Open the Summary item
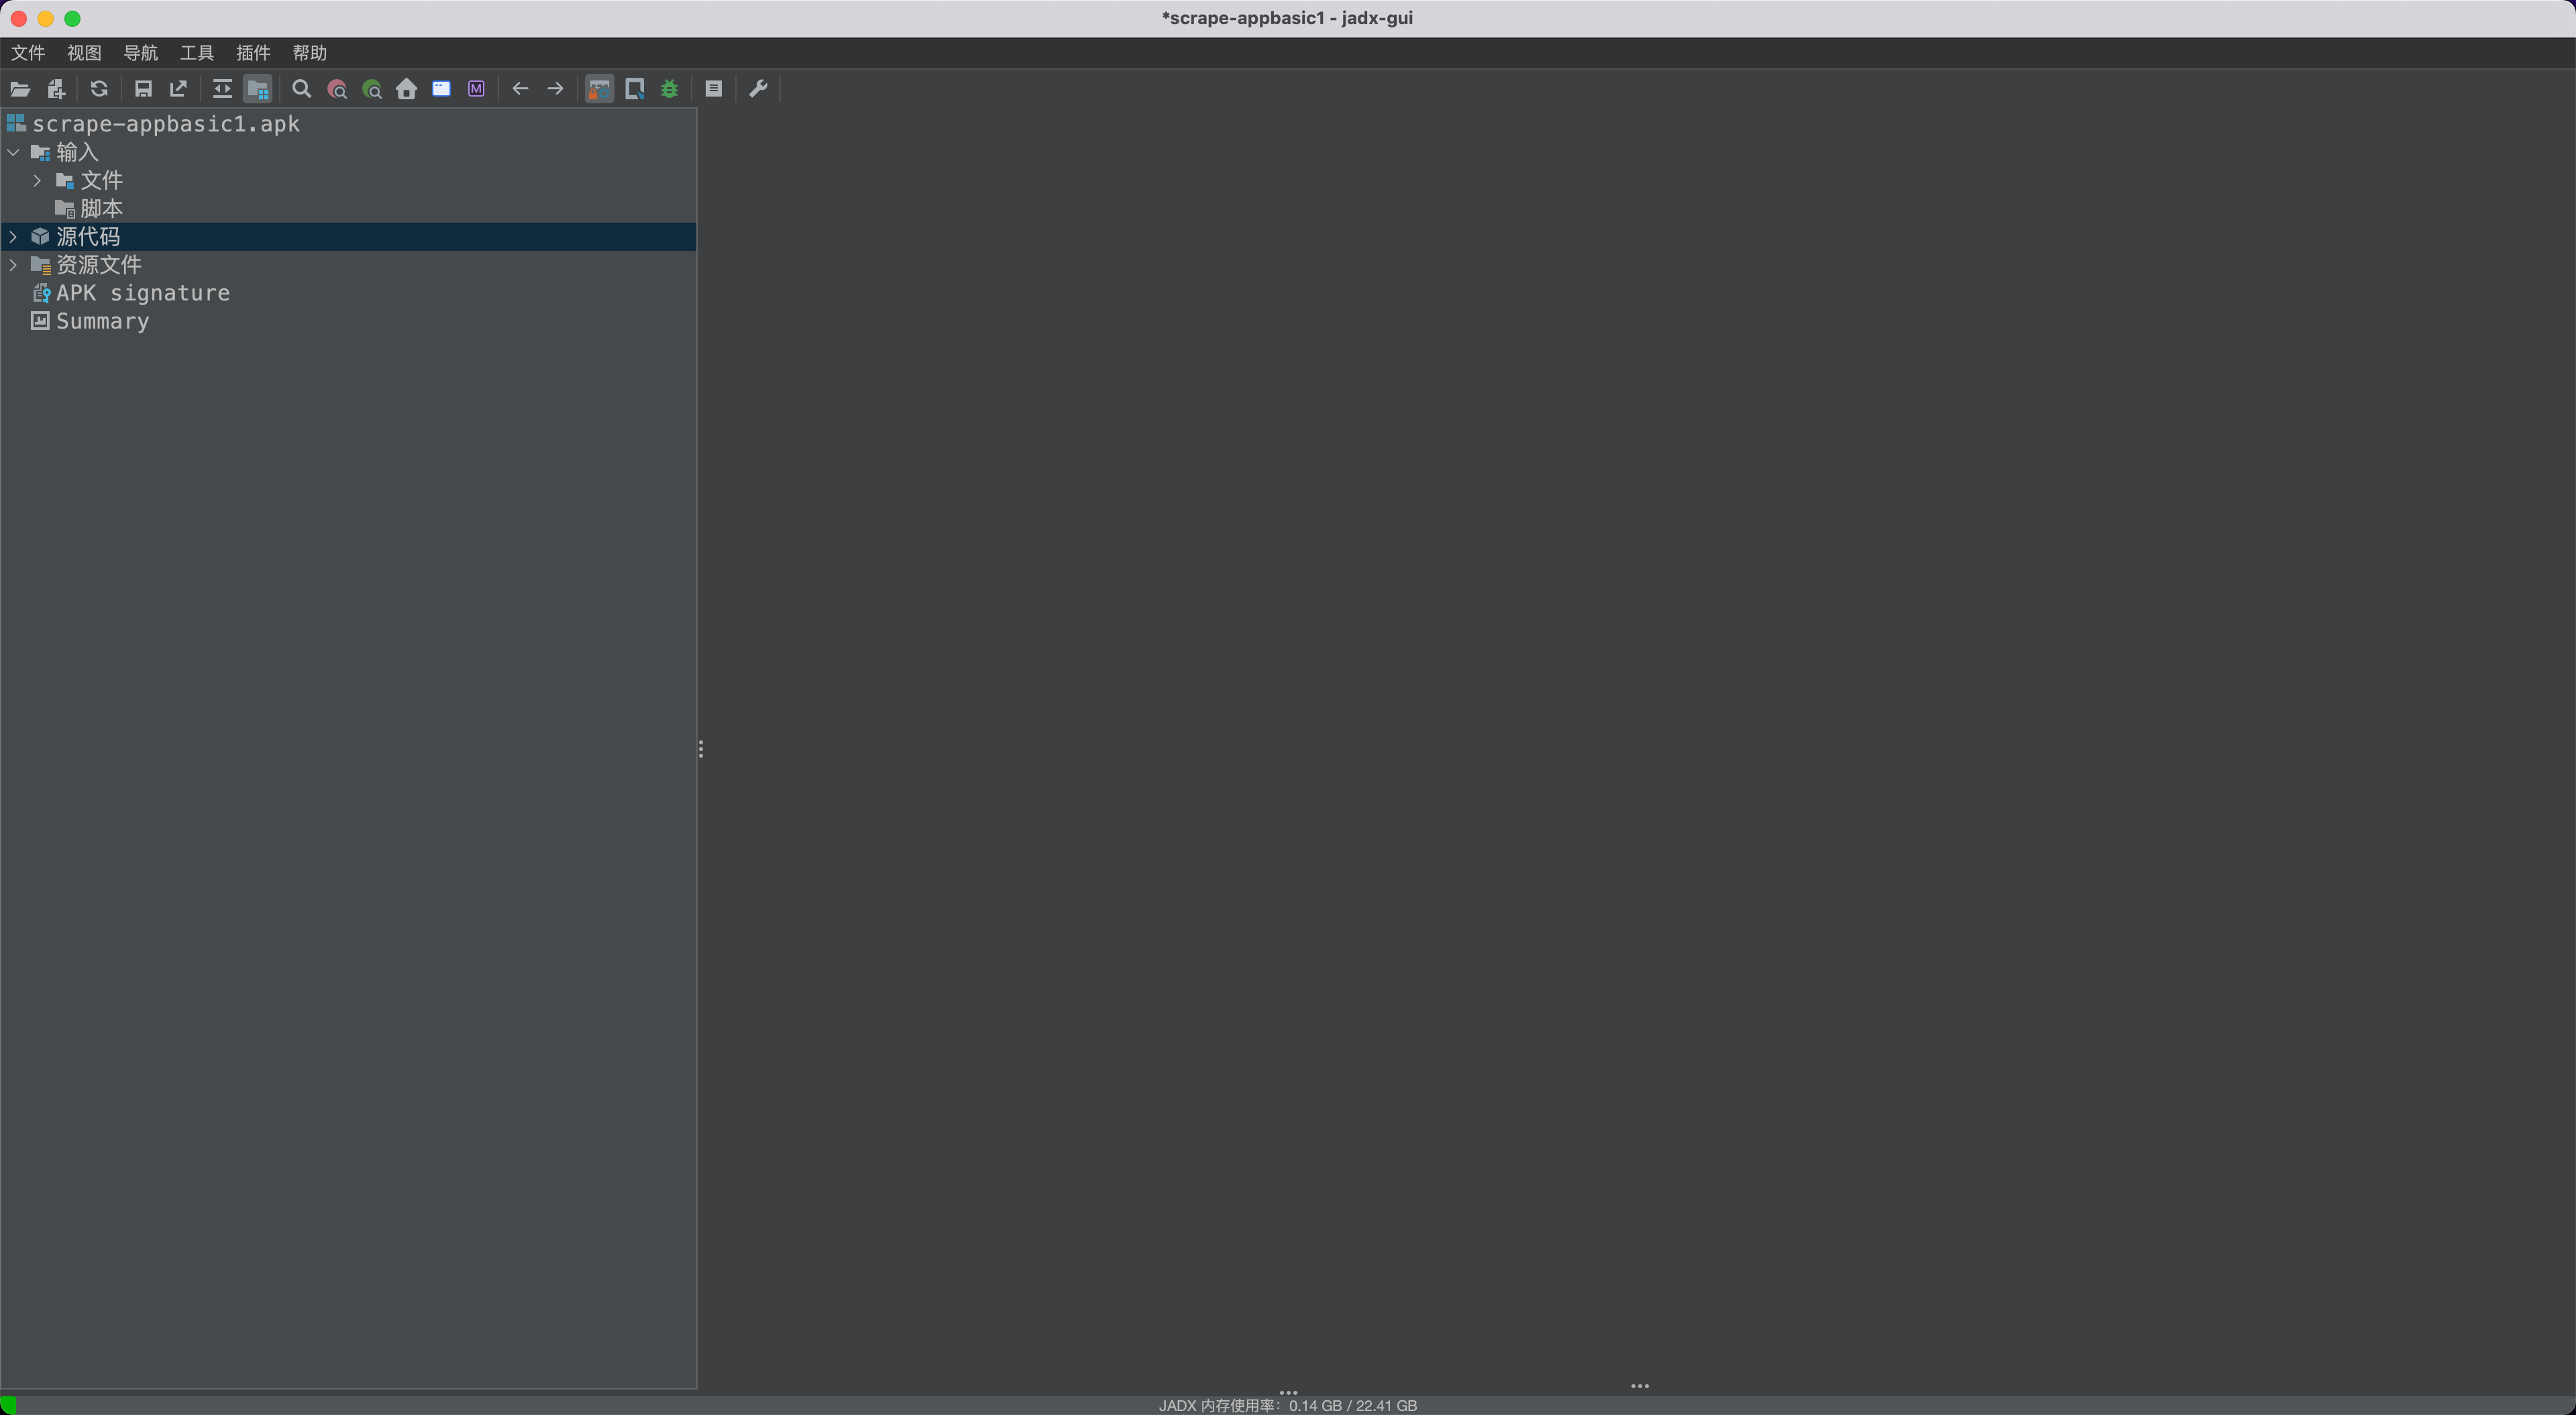 (102, 321)
